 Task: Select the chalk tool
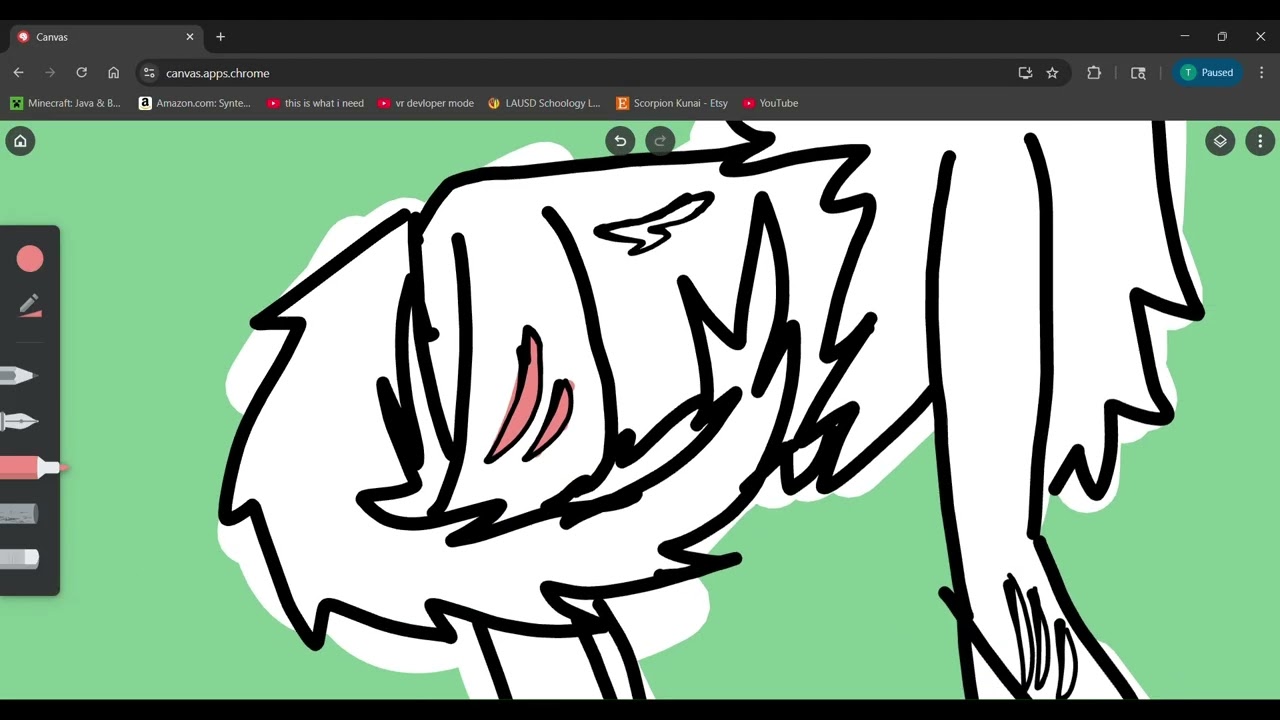pyautogui.click(x=20, y=514)
